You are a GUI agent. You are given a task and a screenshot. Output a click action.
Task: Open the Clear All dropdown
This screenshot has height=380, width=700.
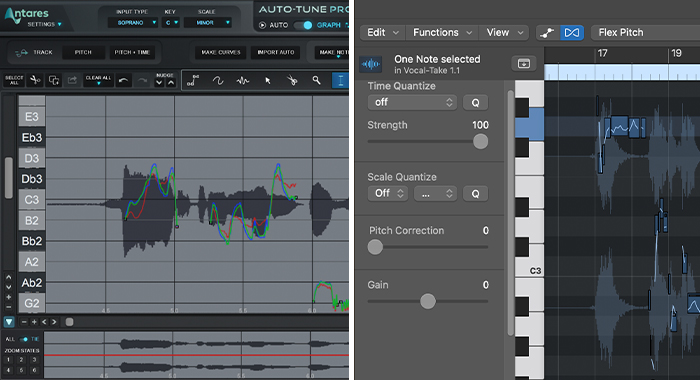[98, 80]
